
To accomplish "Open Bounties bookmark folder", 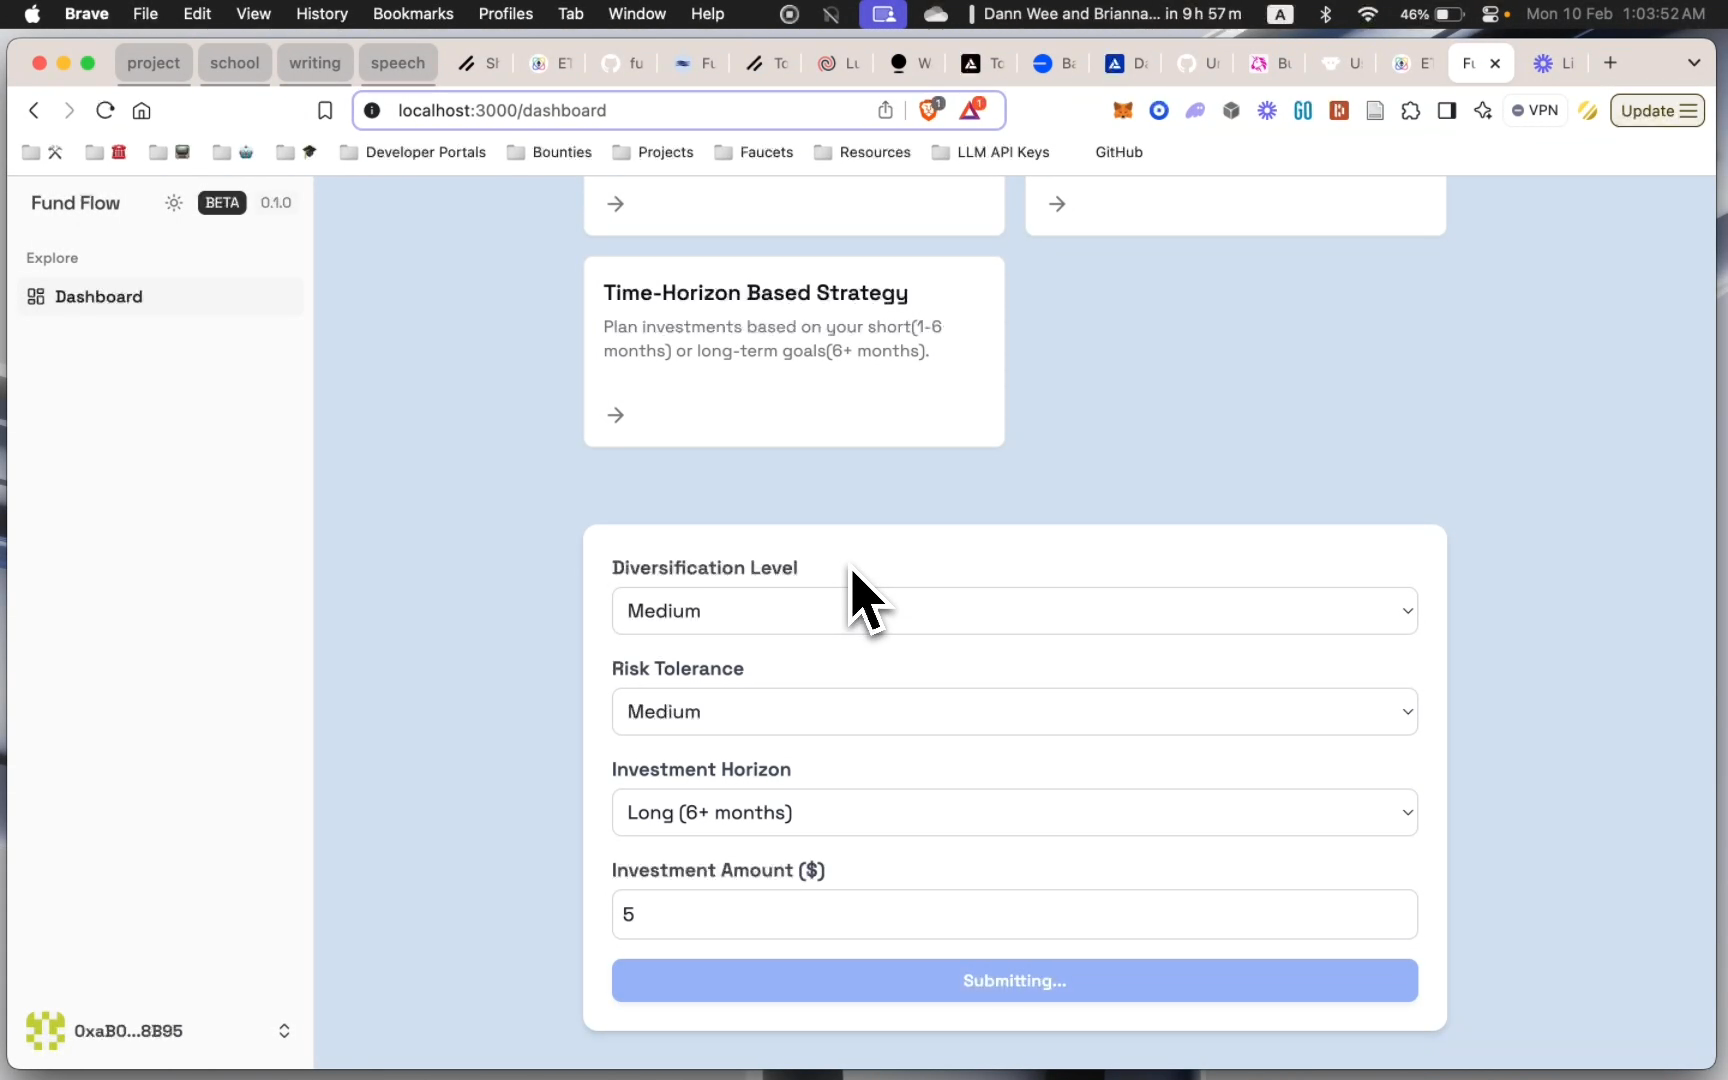I will [550, 152].
